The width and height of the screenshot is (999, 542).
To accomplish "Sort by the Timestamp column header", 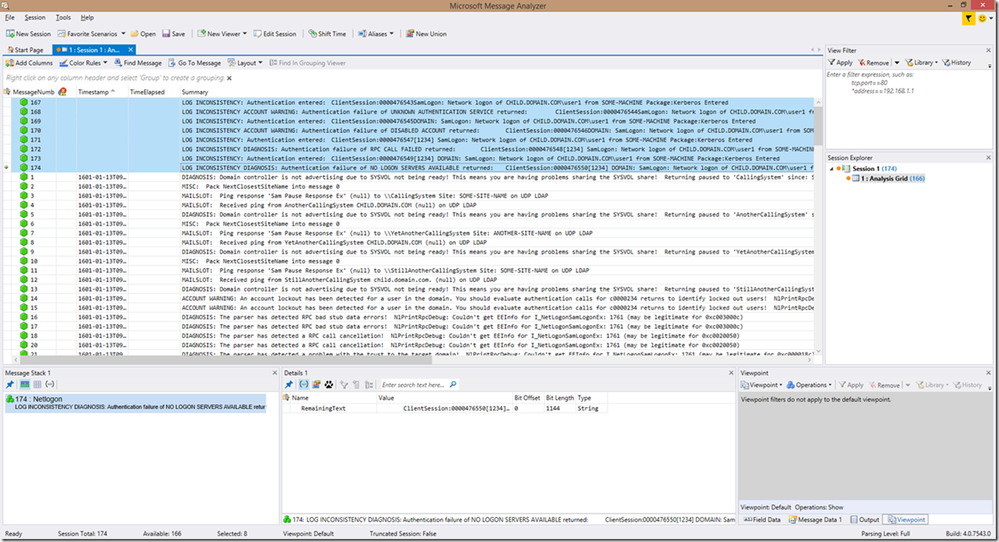I will pos(96,92).
